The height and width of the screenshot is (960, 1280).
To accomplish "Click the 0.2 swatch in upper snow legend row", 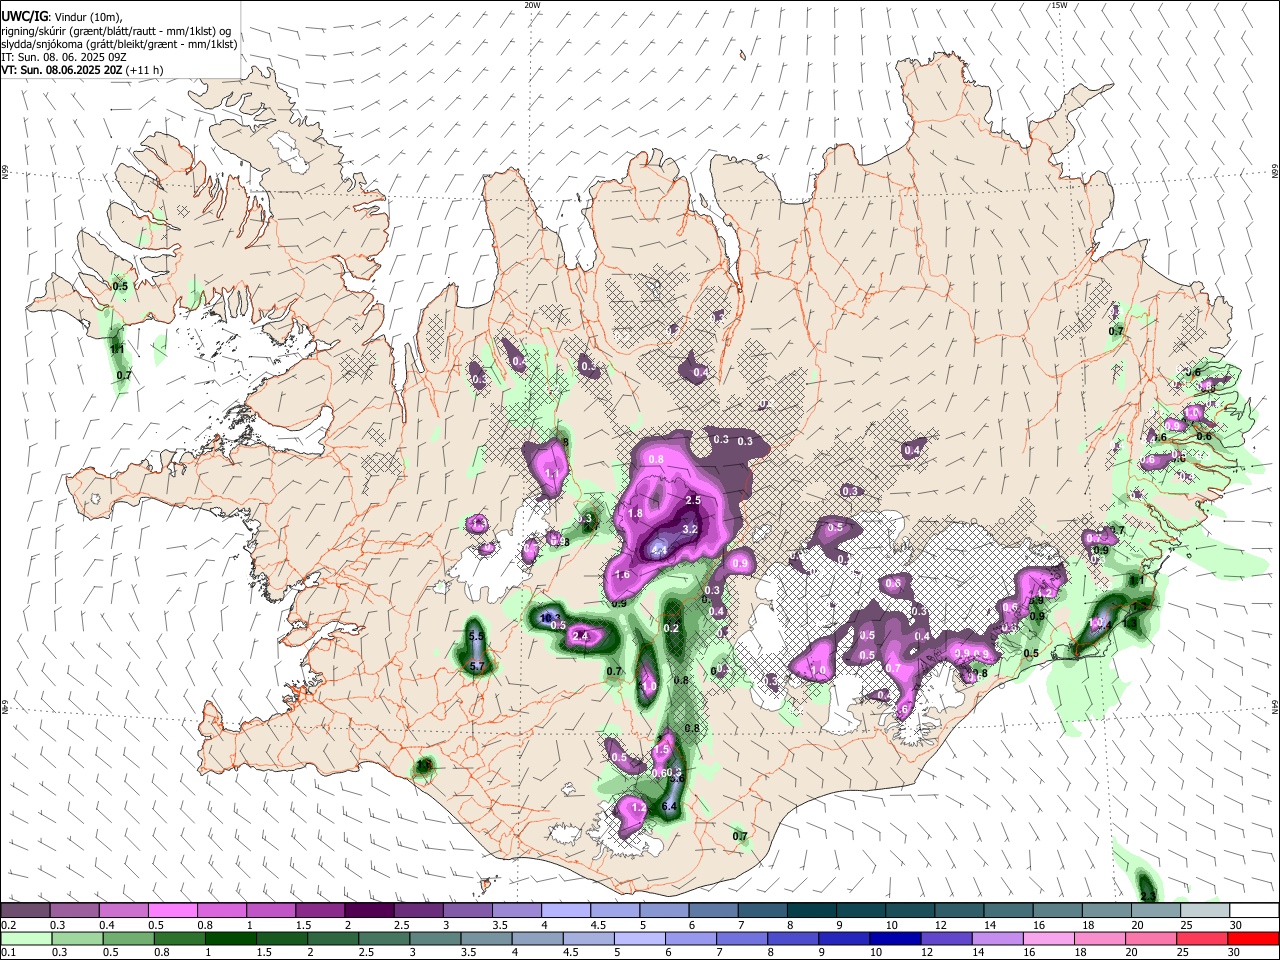I will coord(25,910).
